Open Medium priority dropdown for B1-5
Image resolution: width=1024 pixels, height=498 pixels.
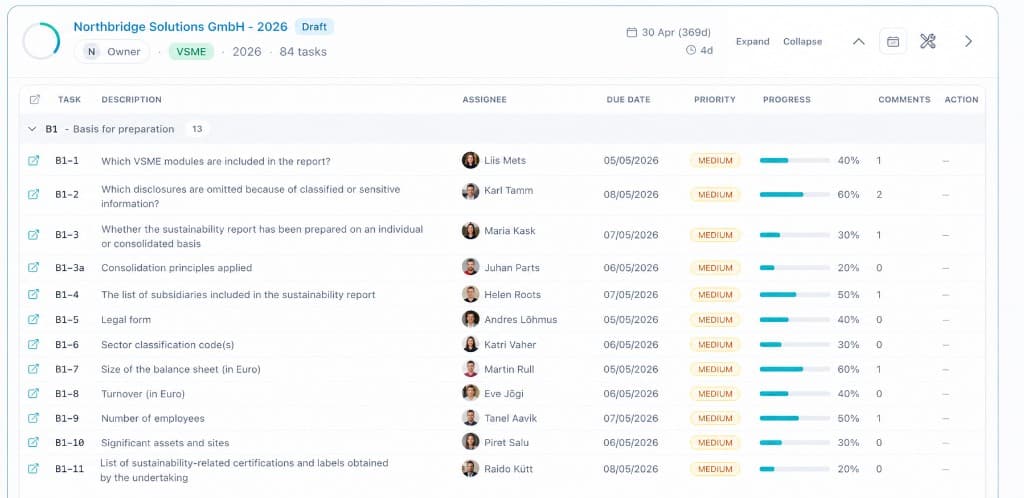[715, 320]
